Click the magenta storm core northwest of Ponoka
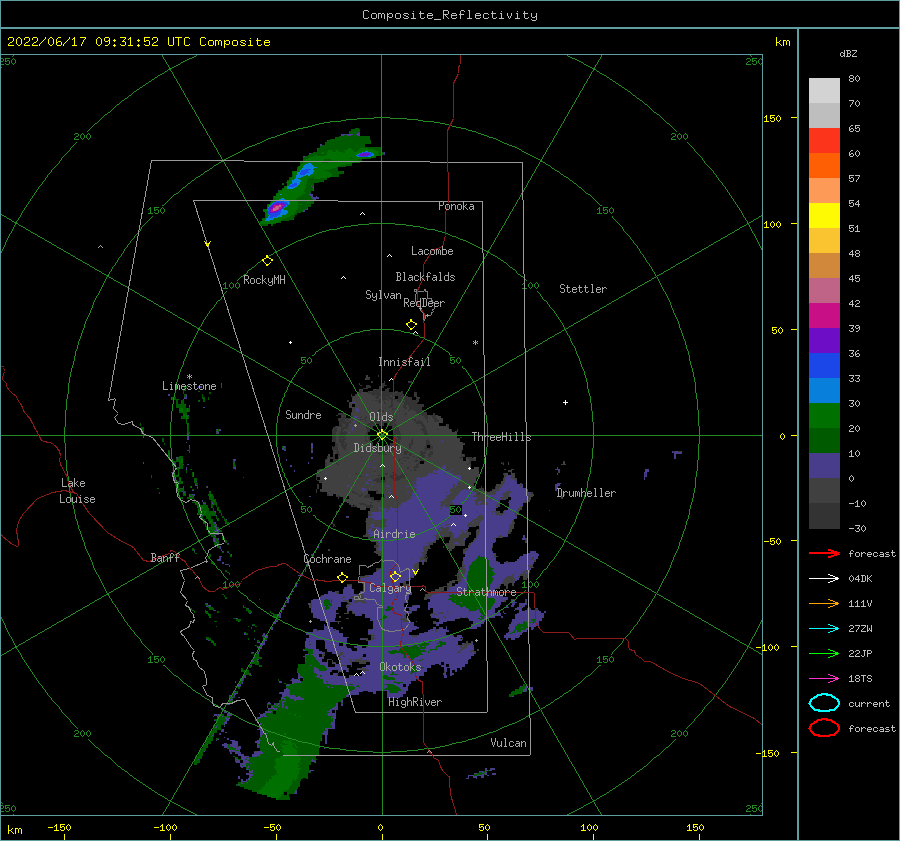 click(x=277, y=208)
